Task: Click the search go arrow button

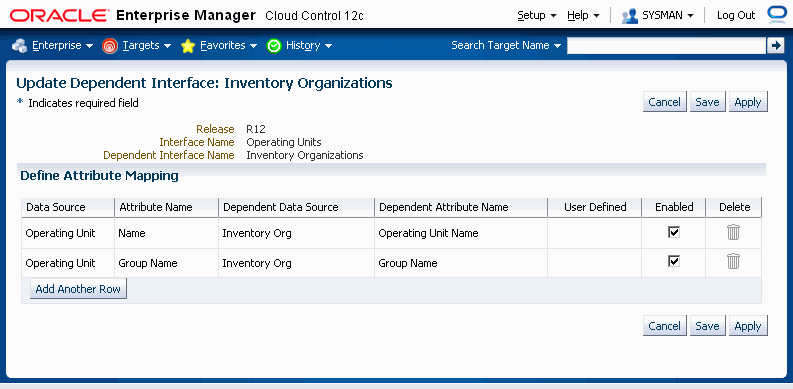Action: click(x=775, y=46)
